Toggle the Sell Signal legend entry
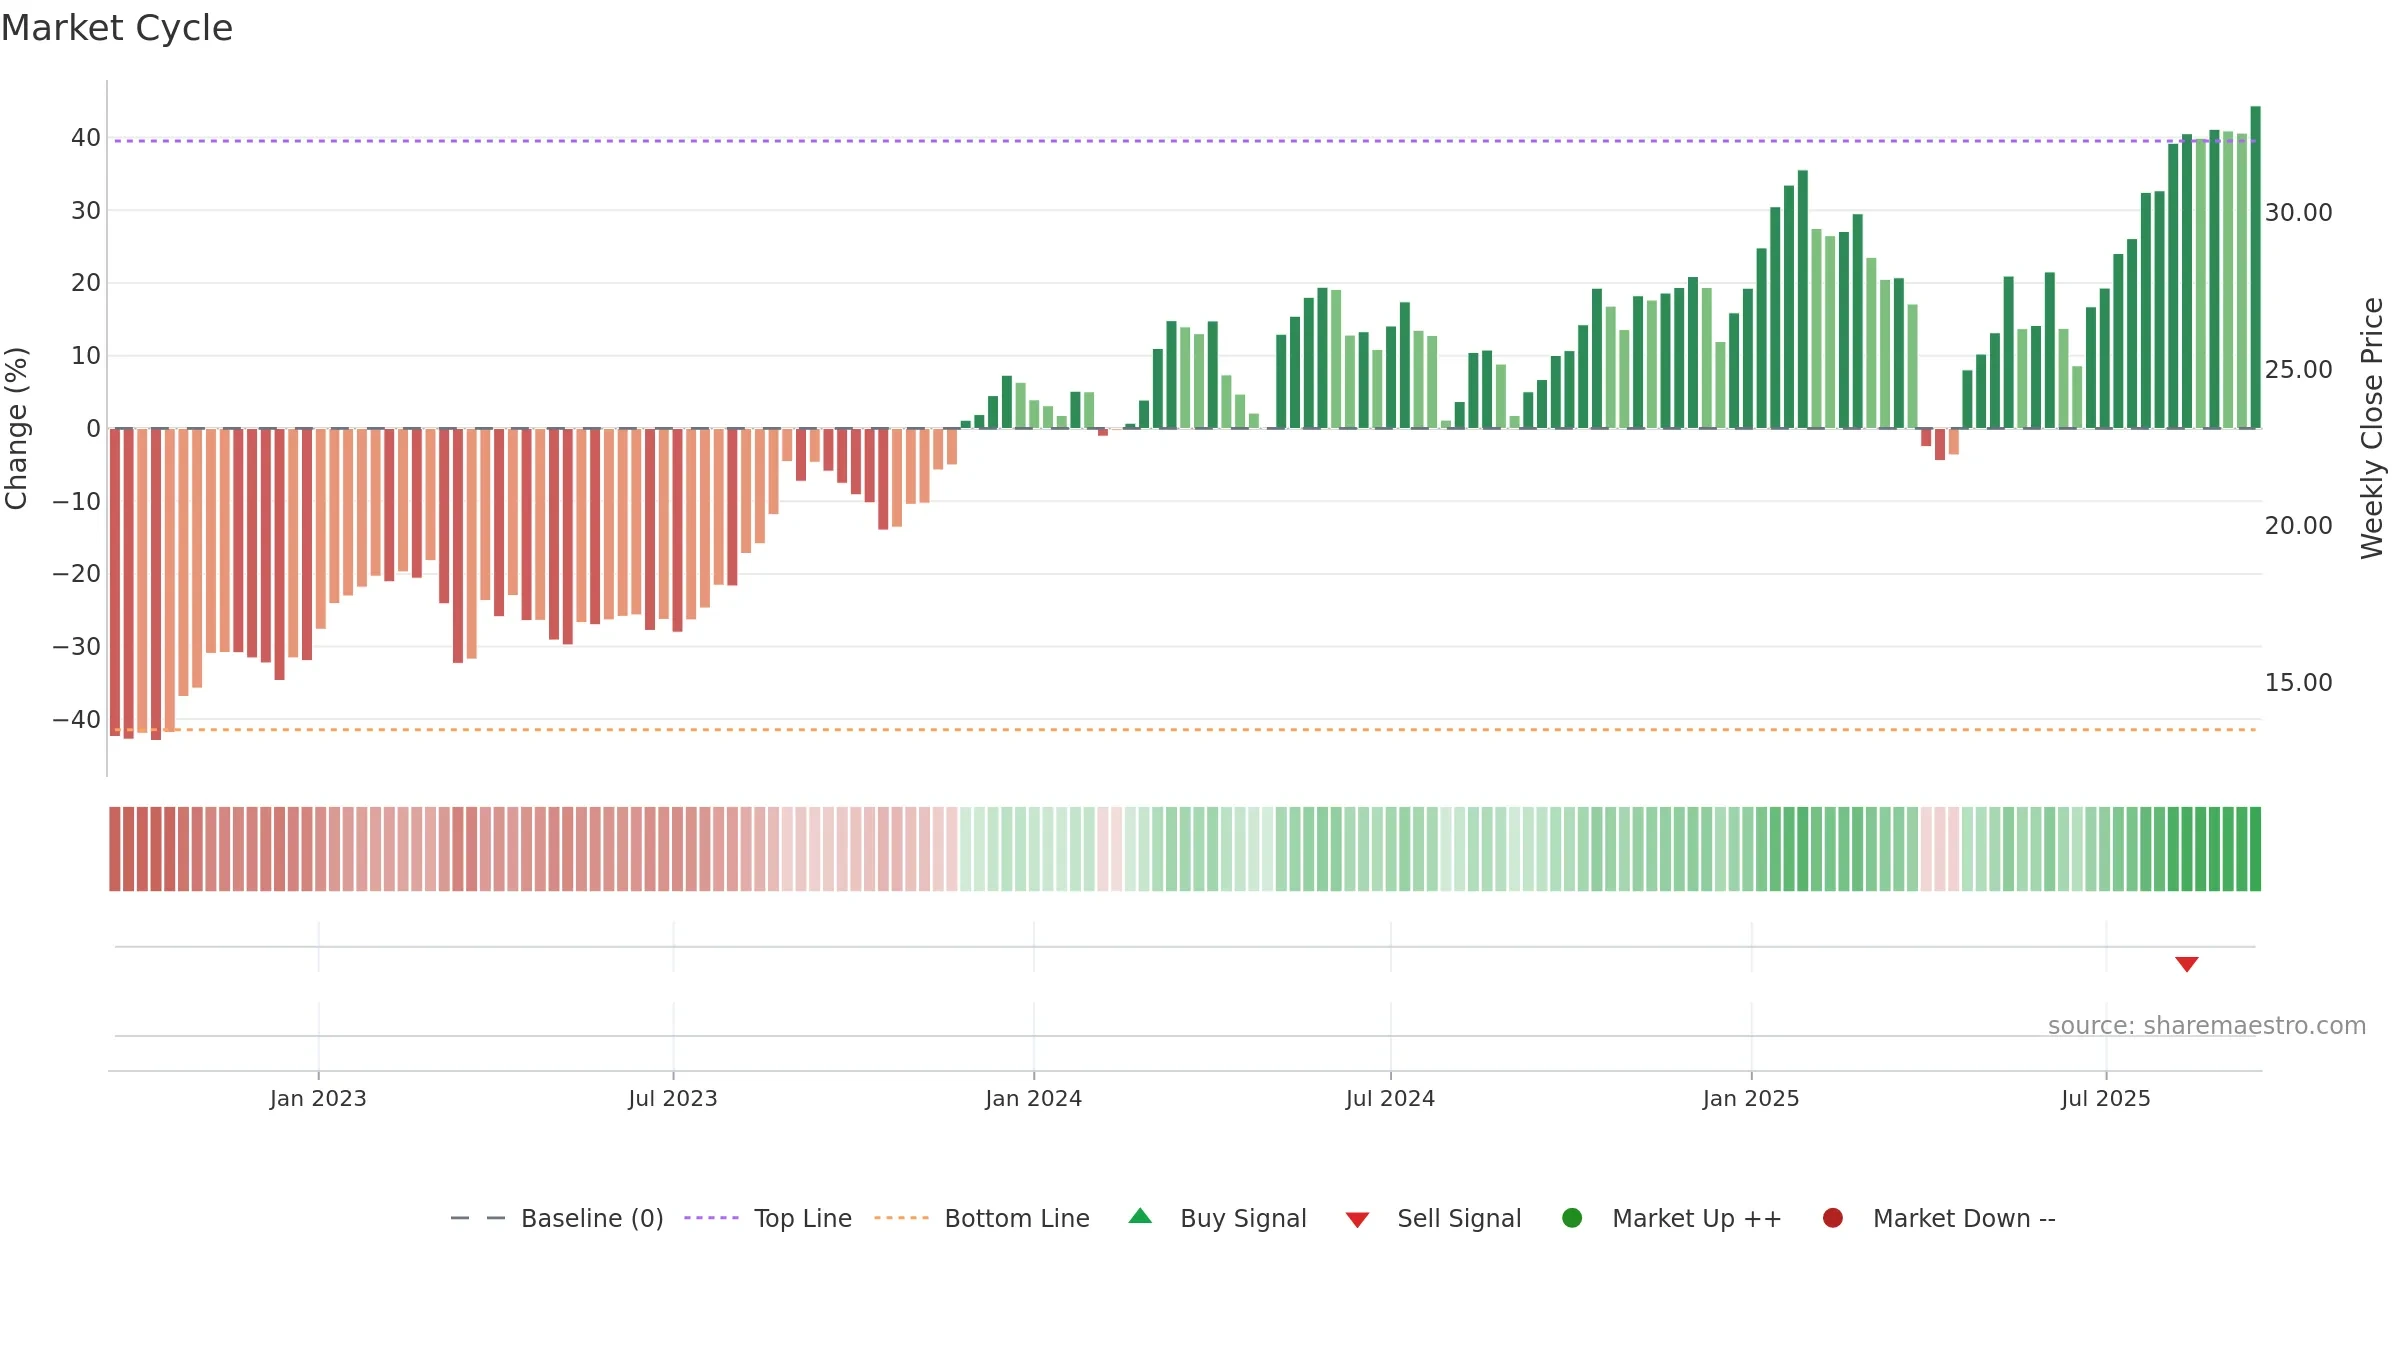Image resolution: width=2400 pixels, height=1350 pixels. [x=1433, y=1218]
